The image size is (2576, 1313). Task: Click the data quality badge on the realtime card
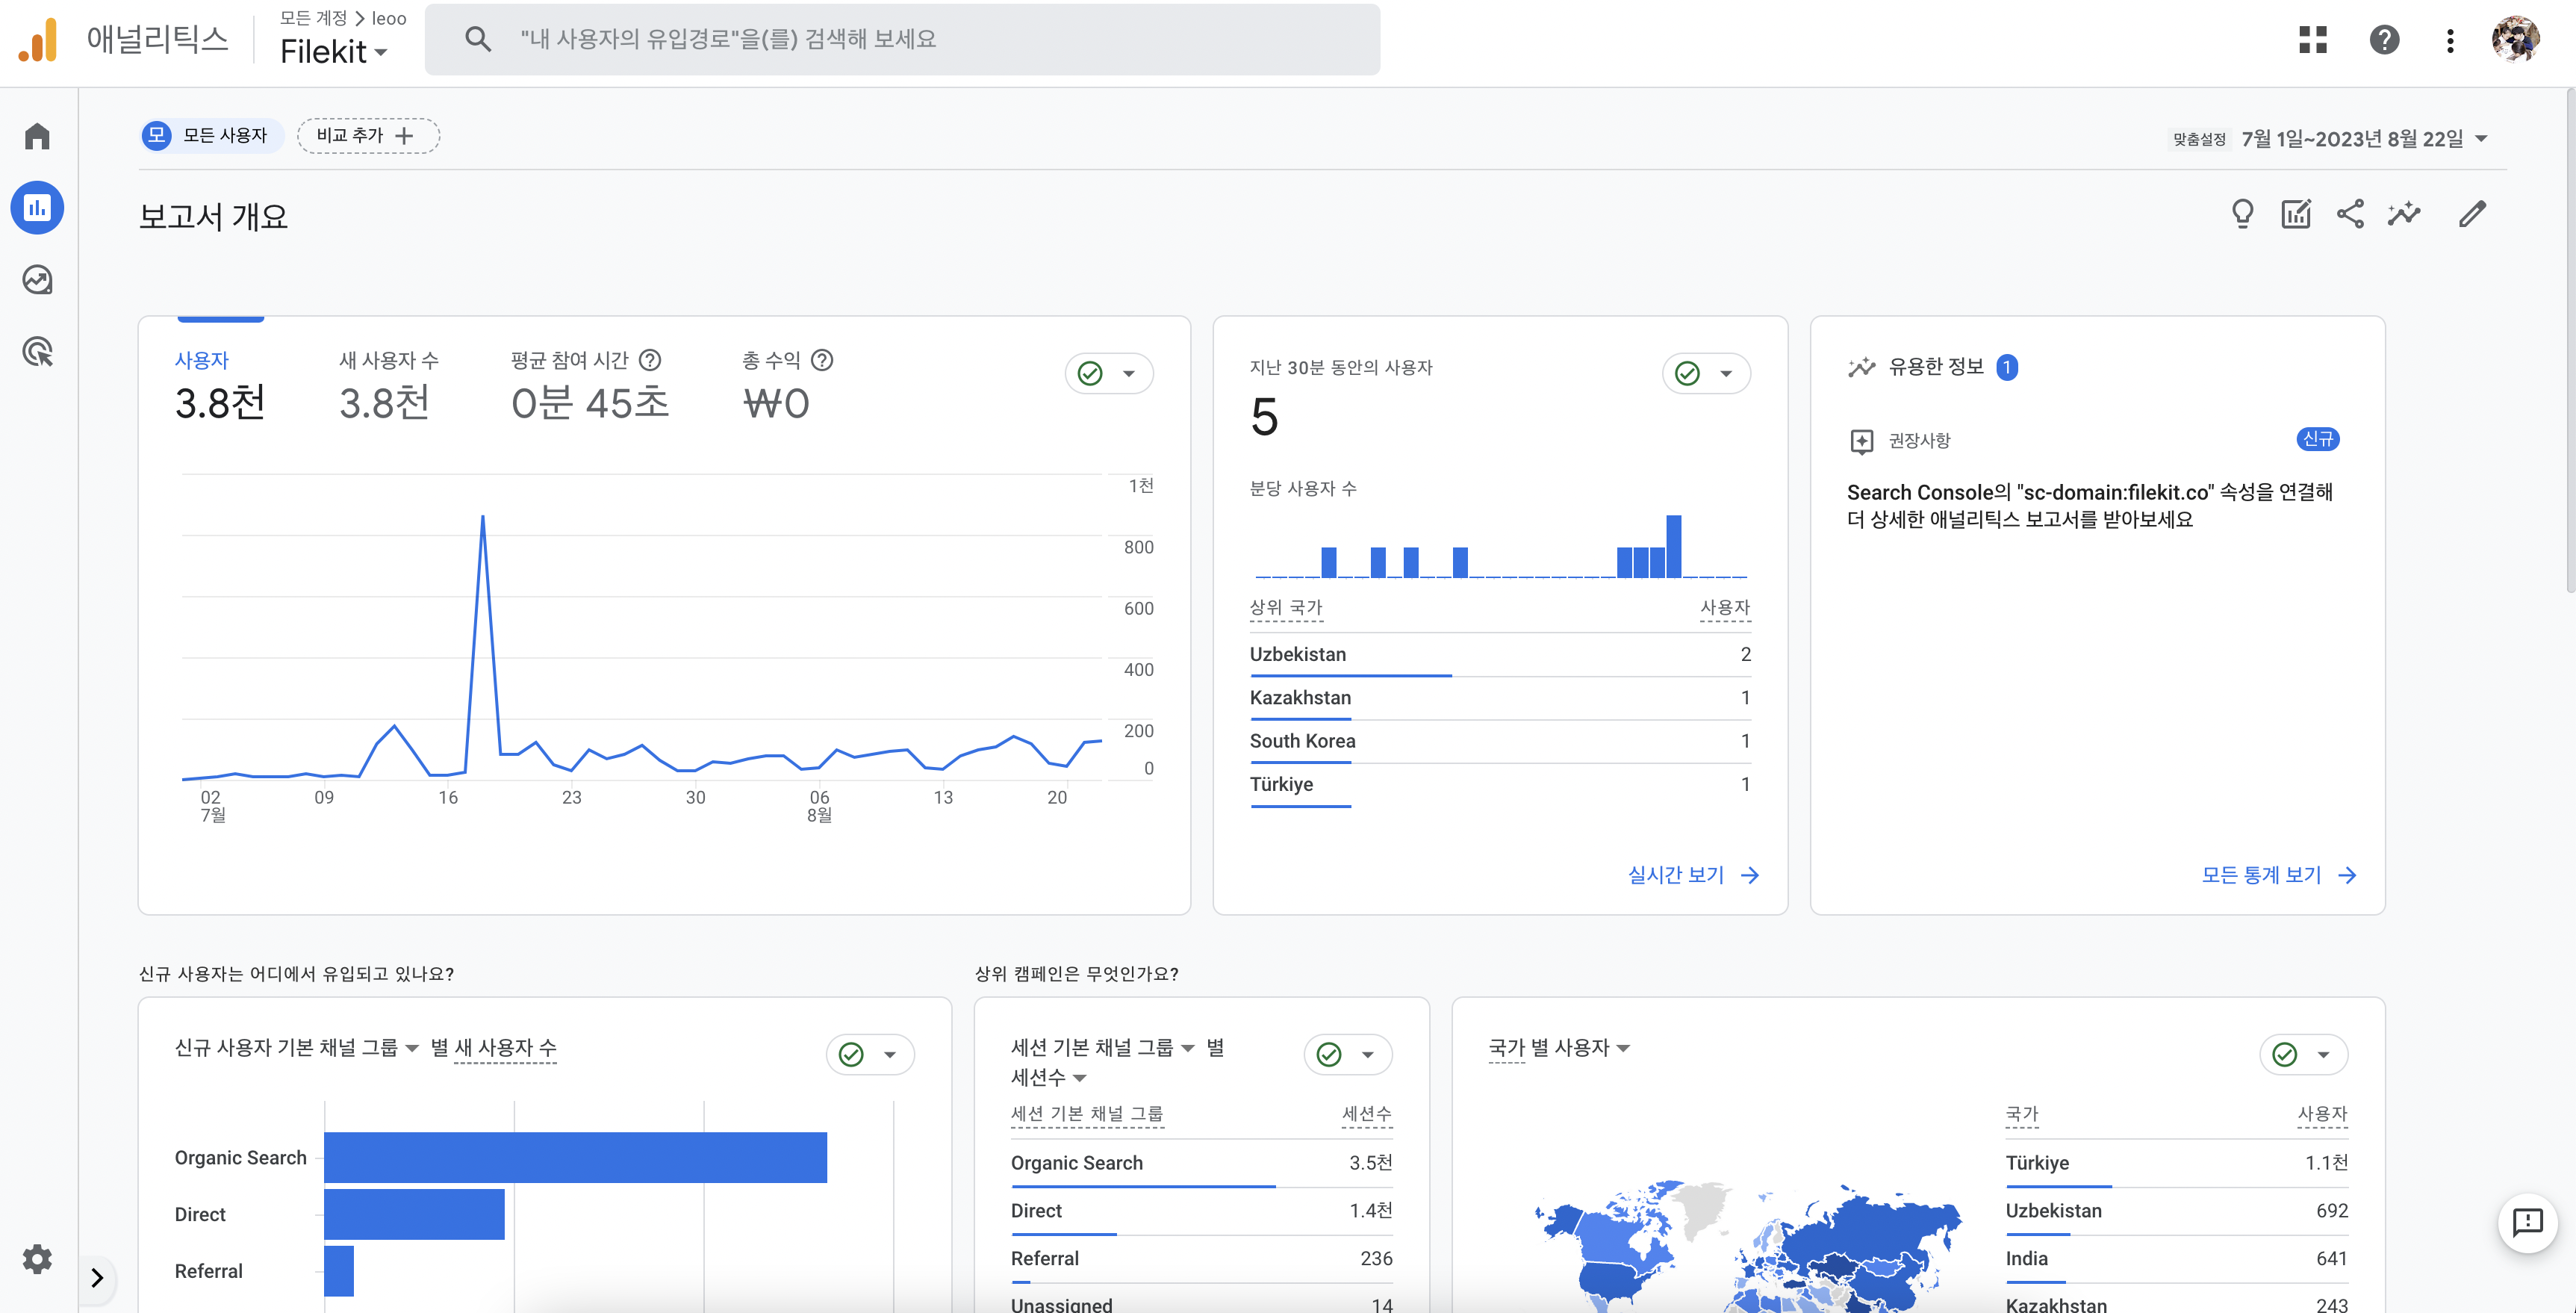pyautogui.click(x=1687, y=373)
